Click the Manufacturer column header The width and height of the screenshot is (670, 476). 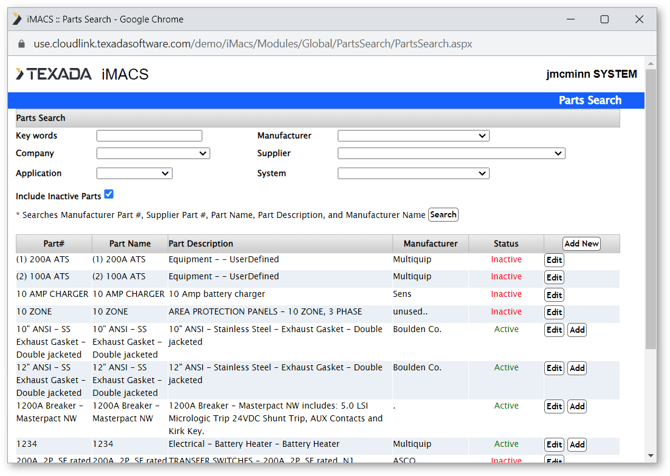(x=430, y=244)
